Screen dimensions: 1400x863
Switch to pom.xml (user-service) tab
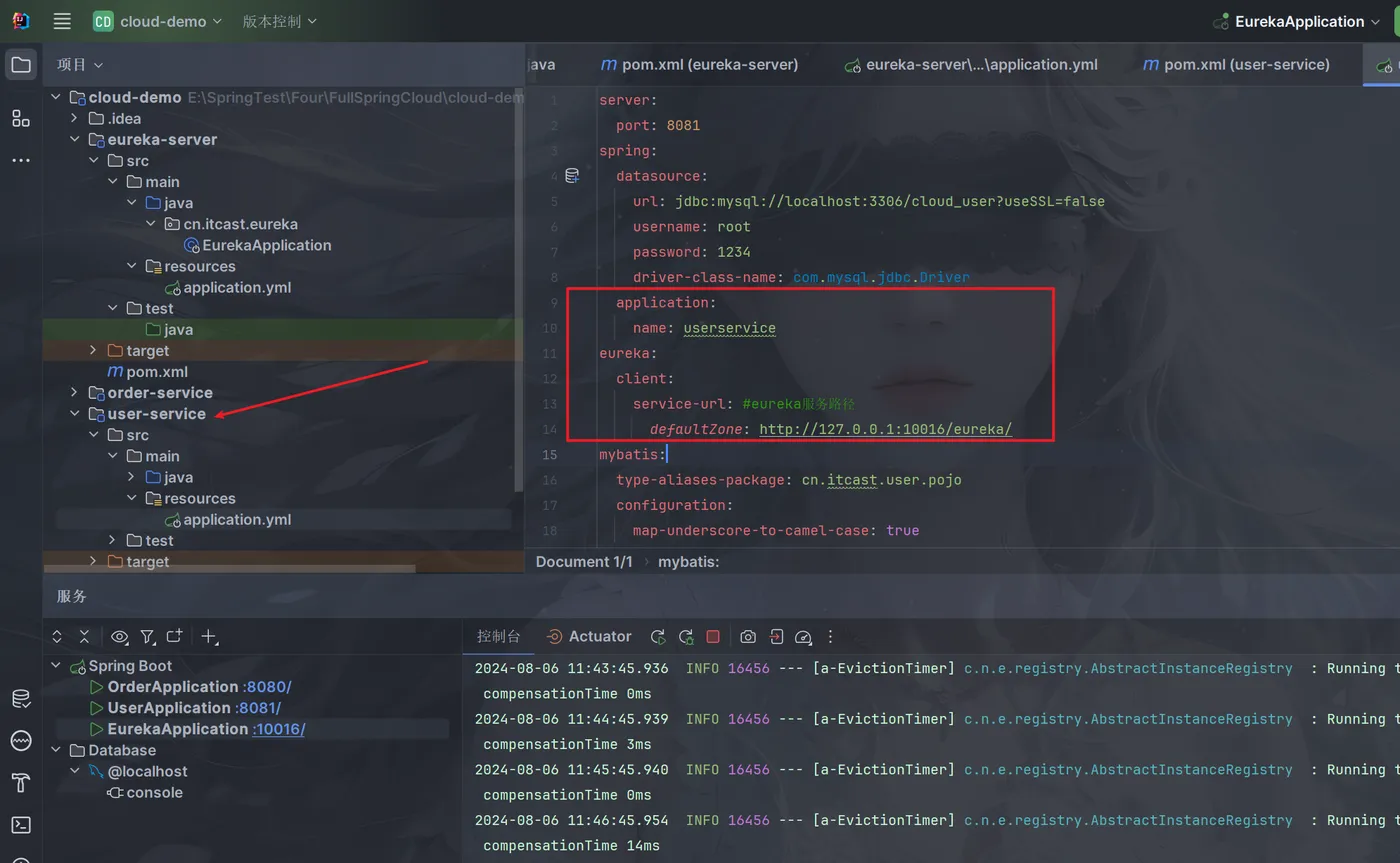click(x=1236, y=64)
